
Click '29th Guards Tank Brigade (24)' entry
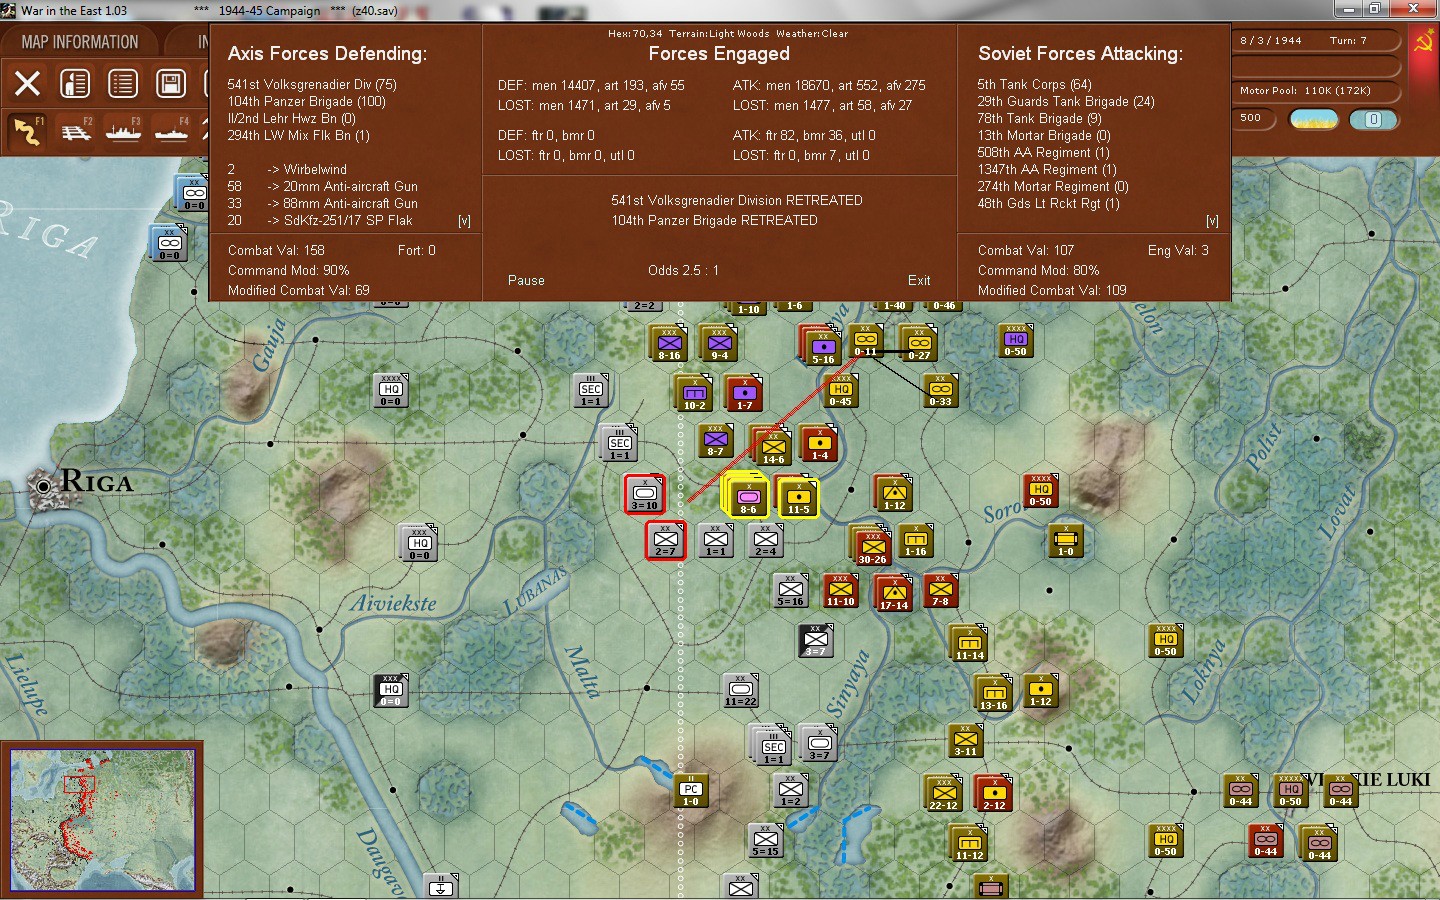(x=1066, y=102)
